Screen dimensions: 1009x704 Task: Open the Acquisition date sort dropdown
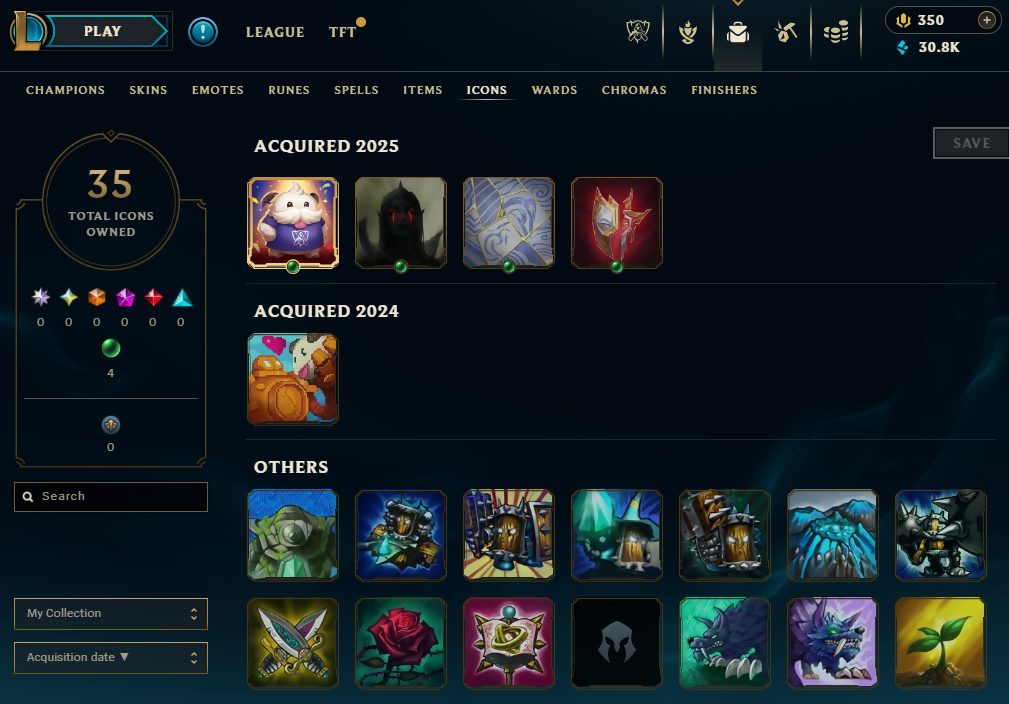pyautogui.click(x=111, y=658)
